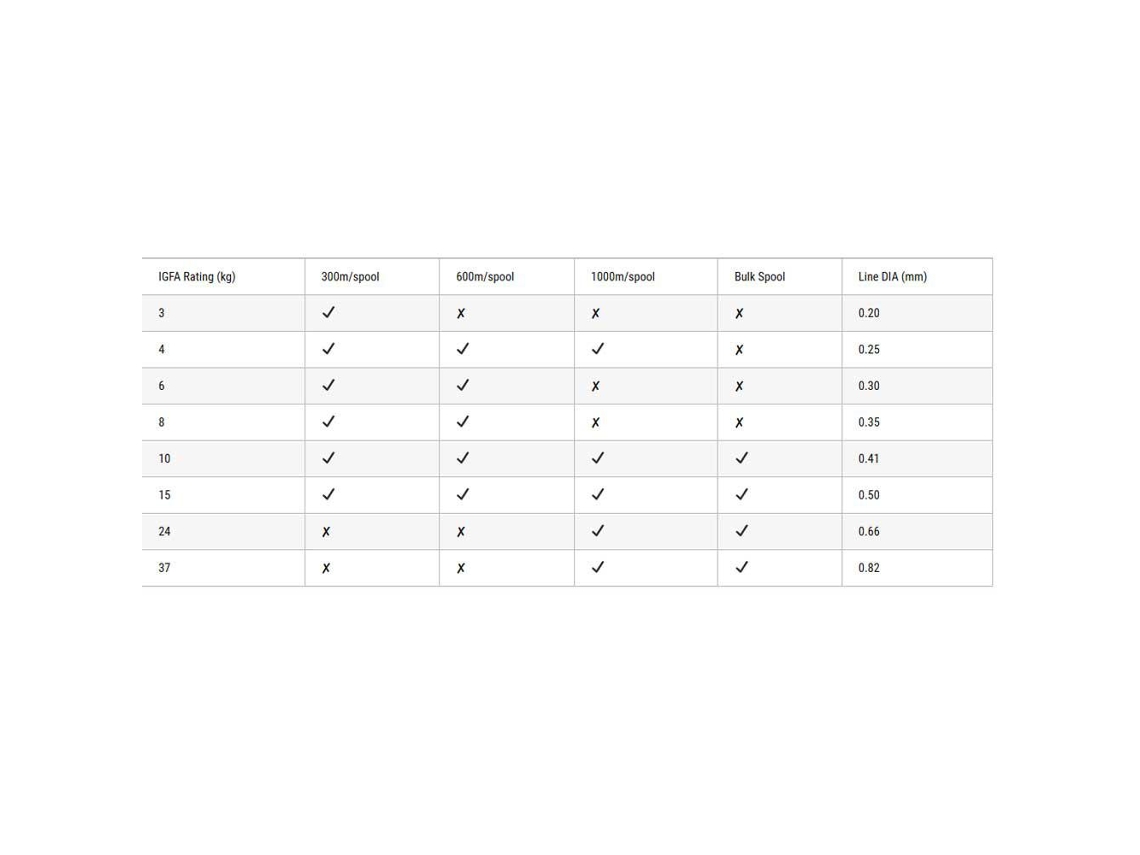Click the 0.82 line diameter value
Screen dimensions: 1140x855
(x=869, y=568)
